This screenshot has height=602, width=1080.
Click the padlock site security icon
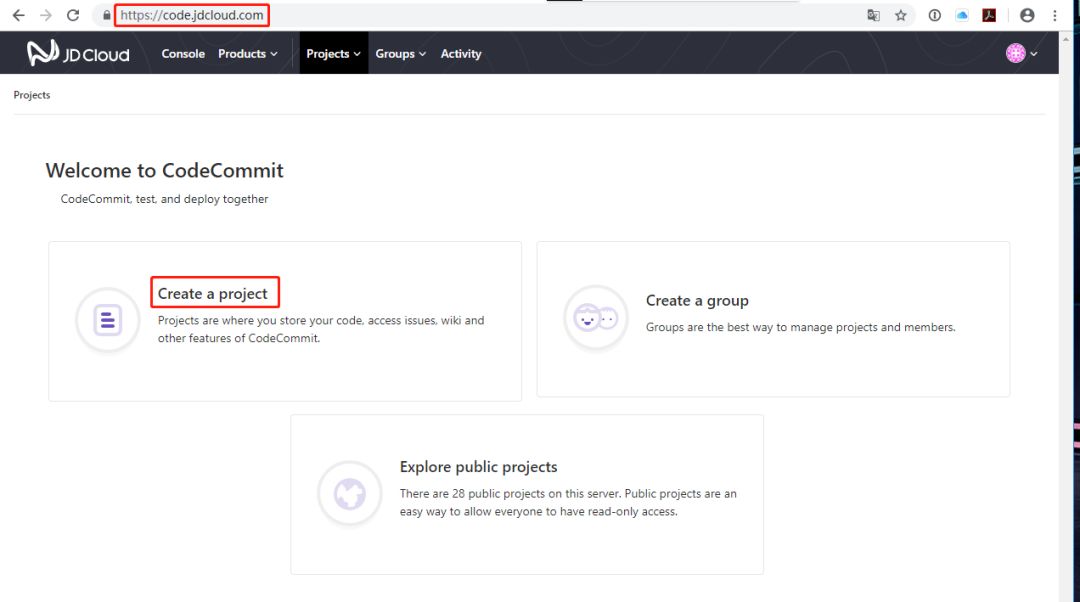(107, 15)
